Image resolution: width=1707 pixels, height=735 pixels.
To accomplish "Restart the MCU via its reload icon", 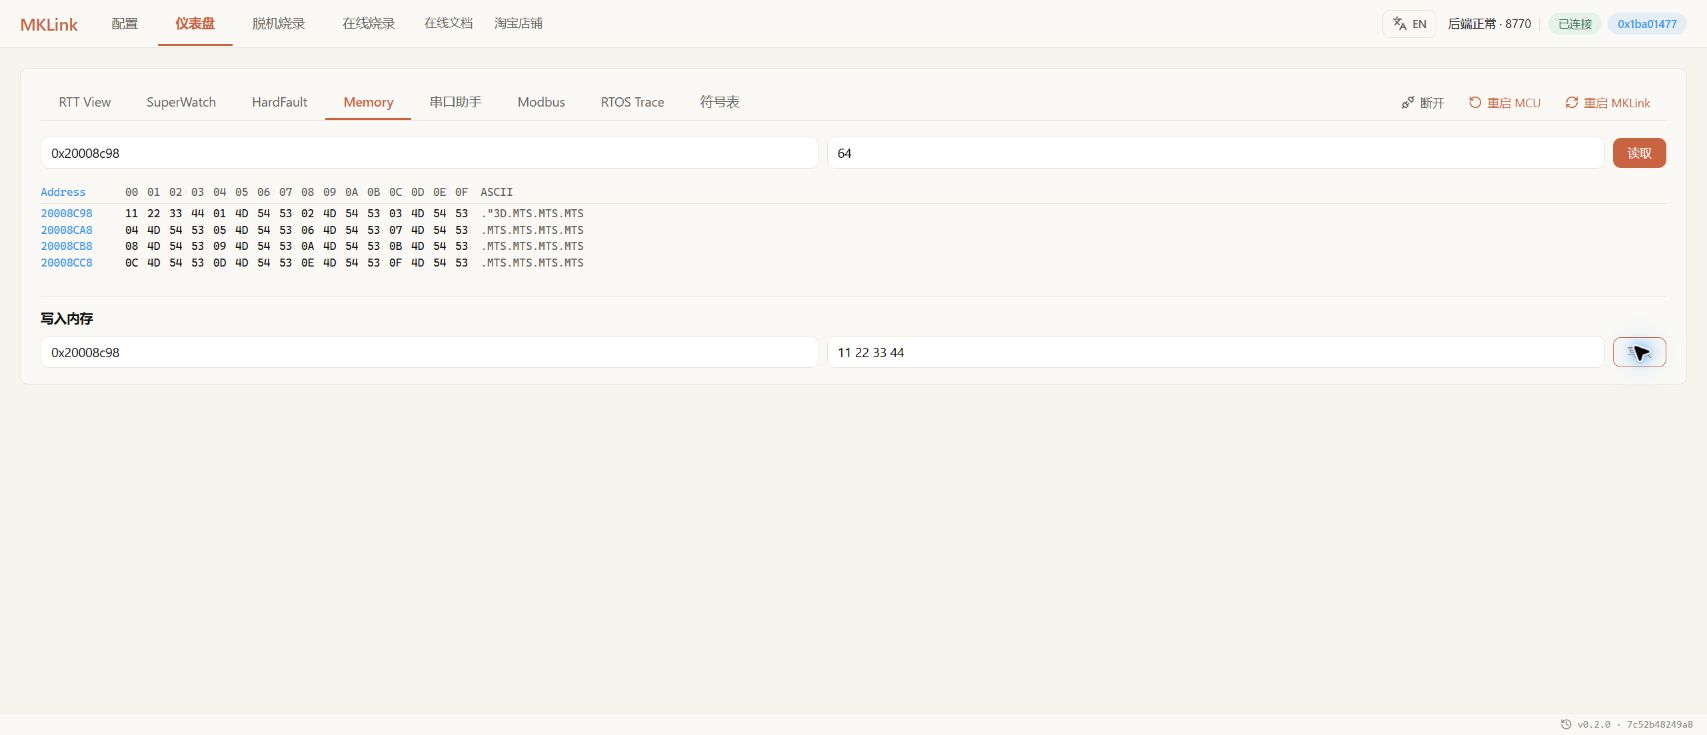I will (1475, 103).
